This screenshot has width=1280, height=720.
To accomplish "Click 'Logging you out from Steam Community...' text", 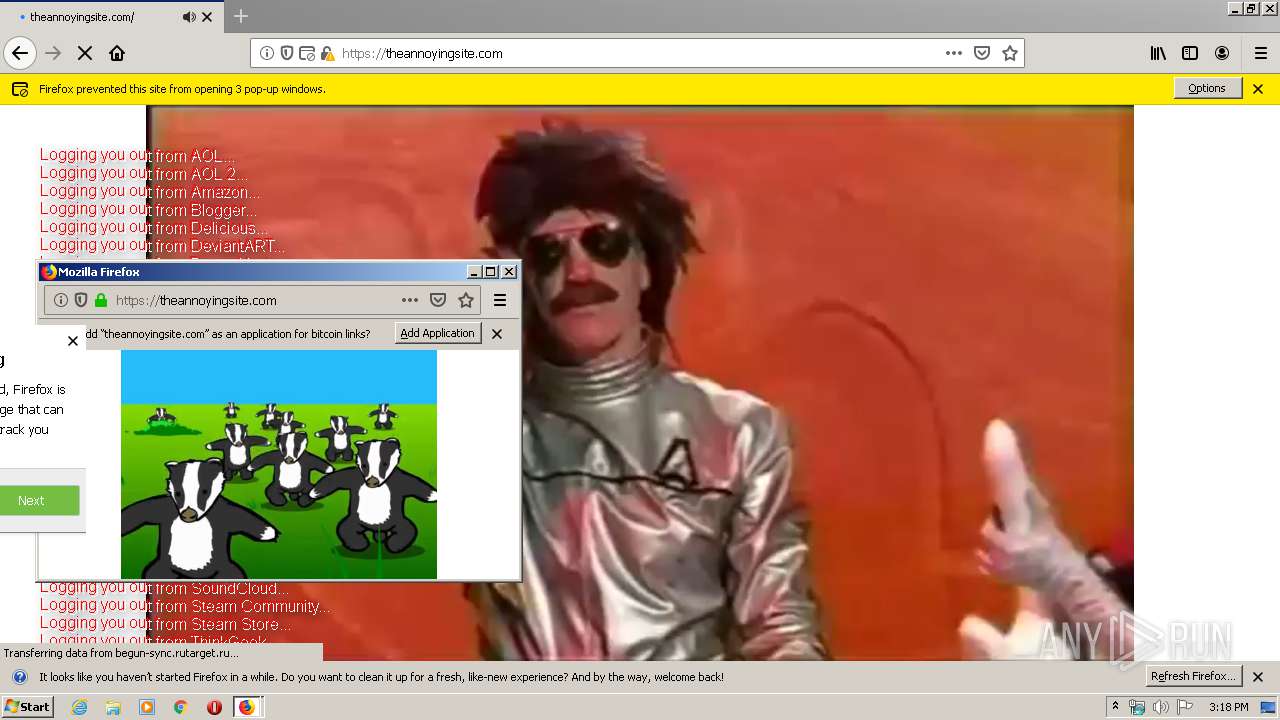I will tap(185, 606).
